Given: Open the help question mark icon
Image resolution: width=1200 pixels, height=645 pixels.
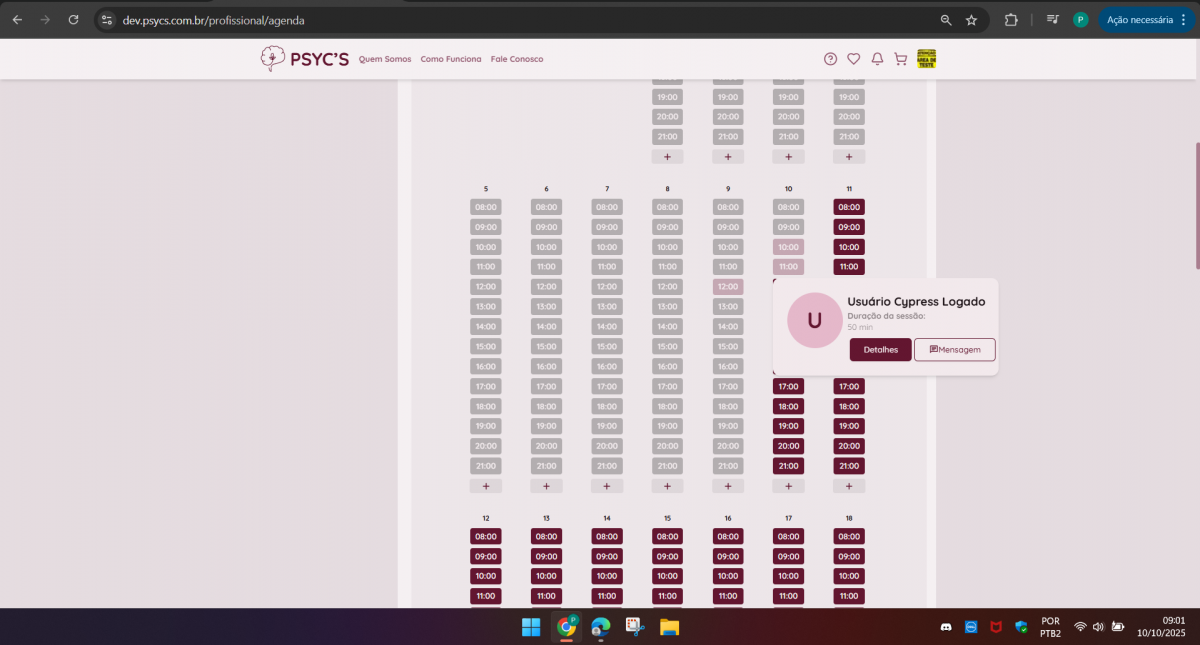Looking at the screenshot, I should tap(830, 59).
